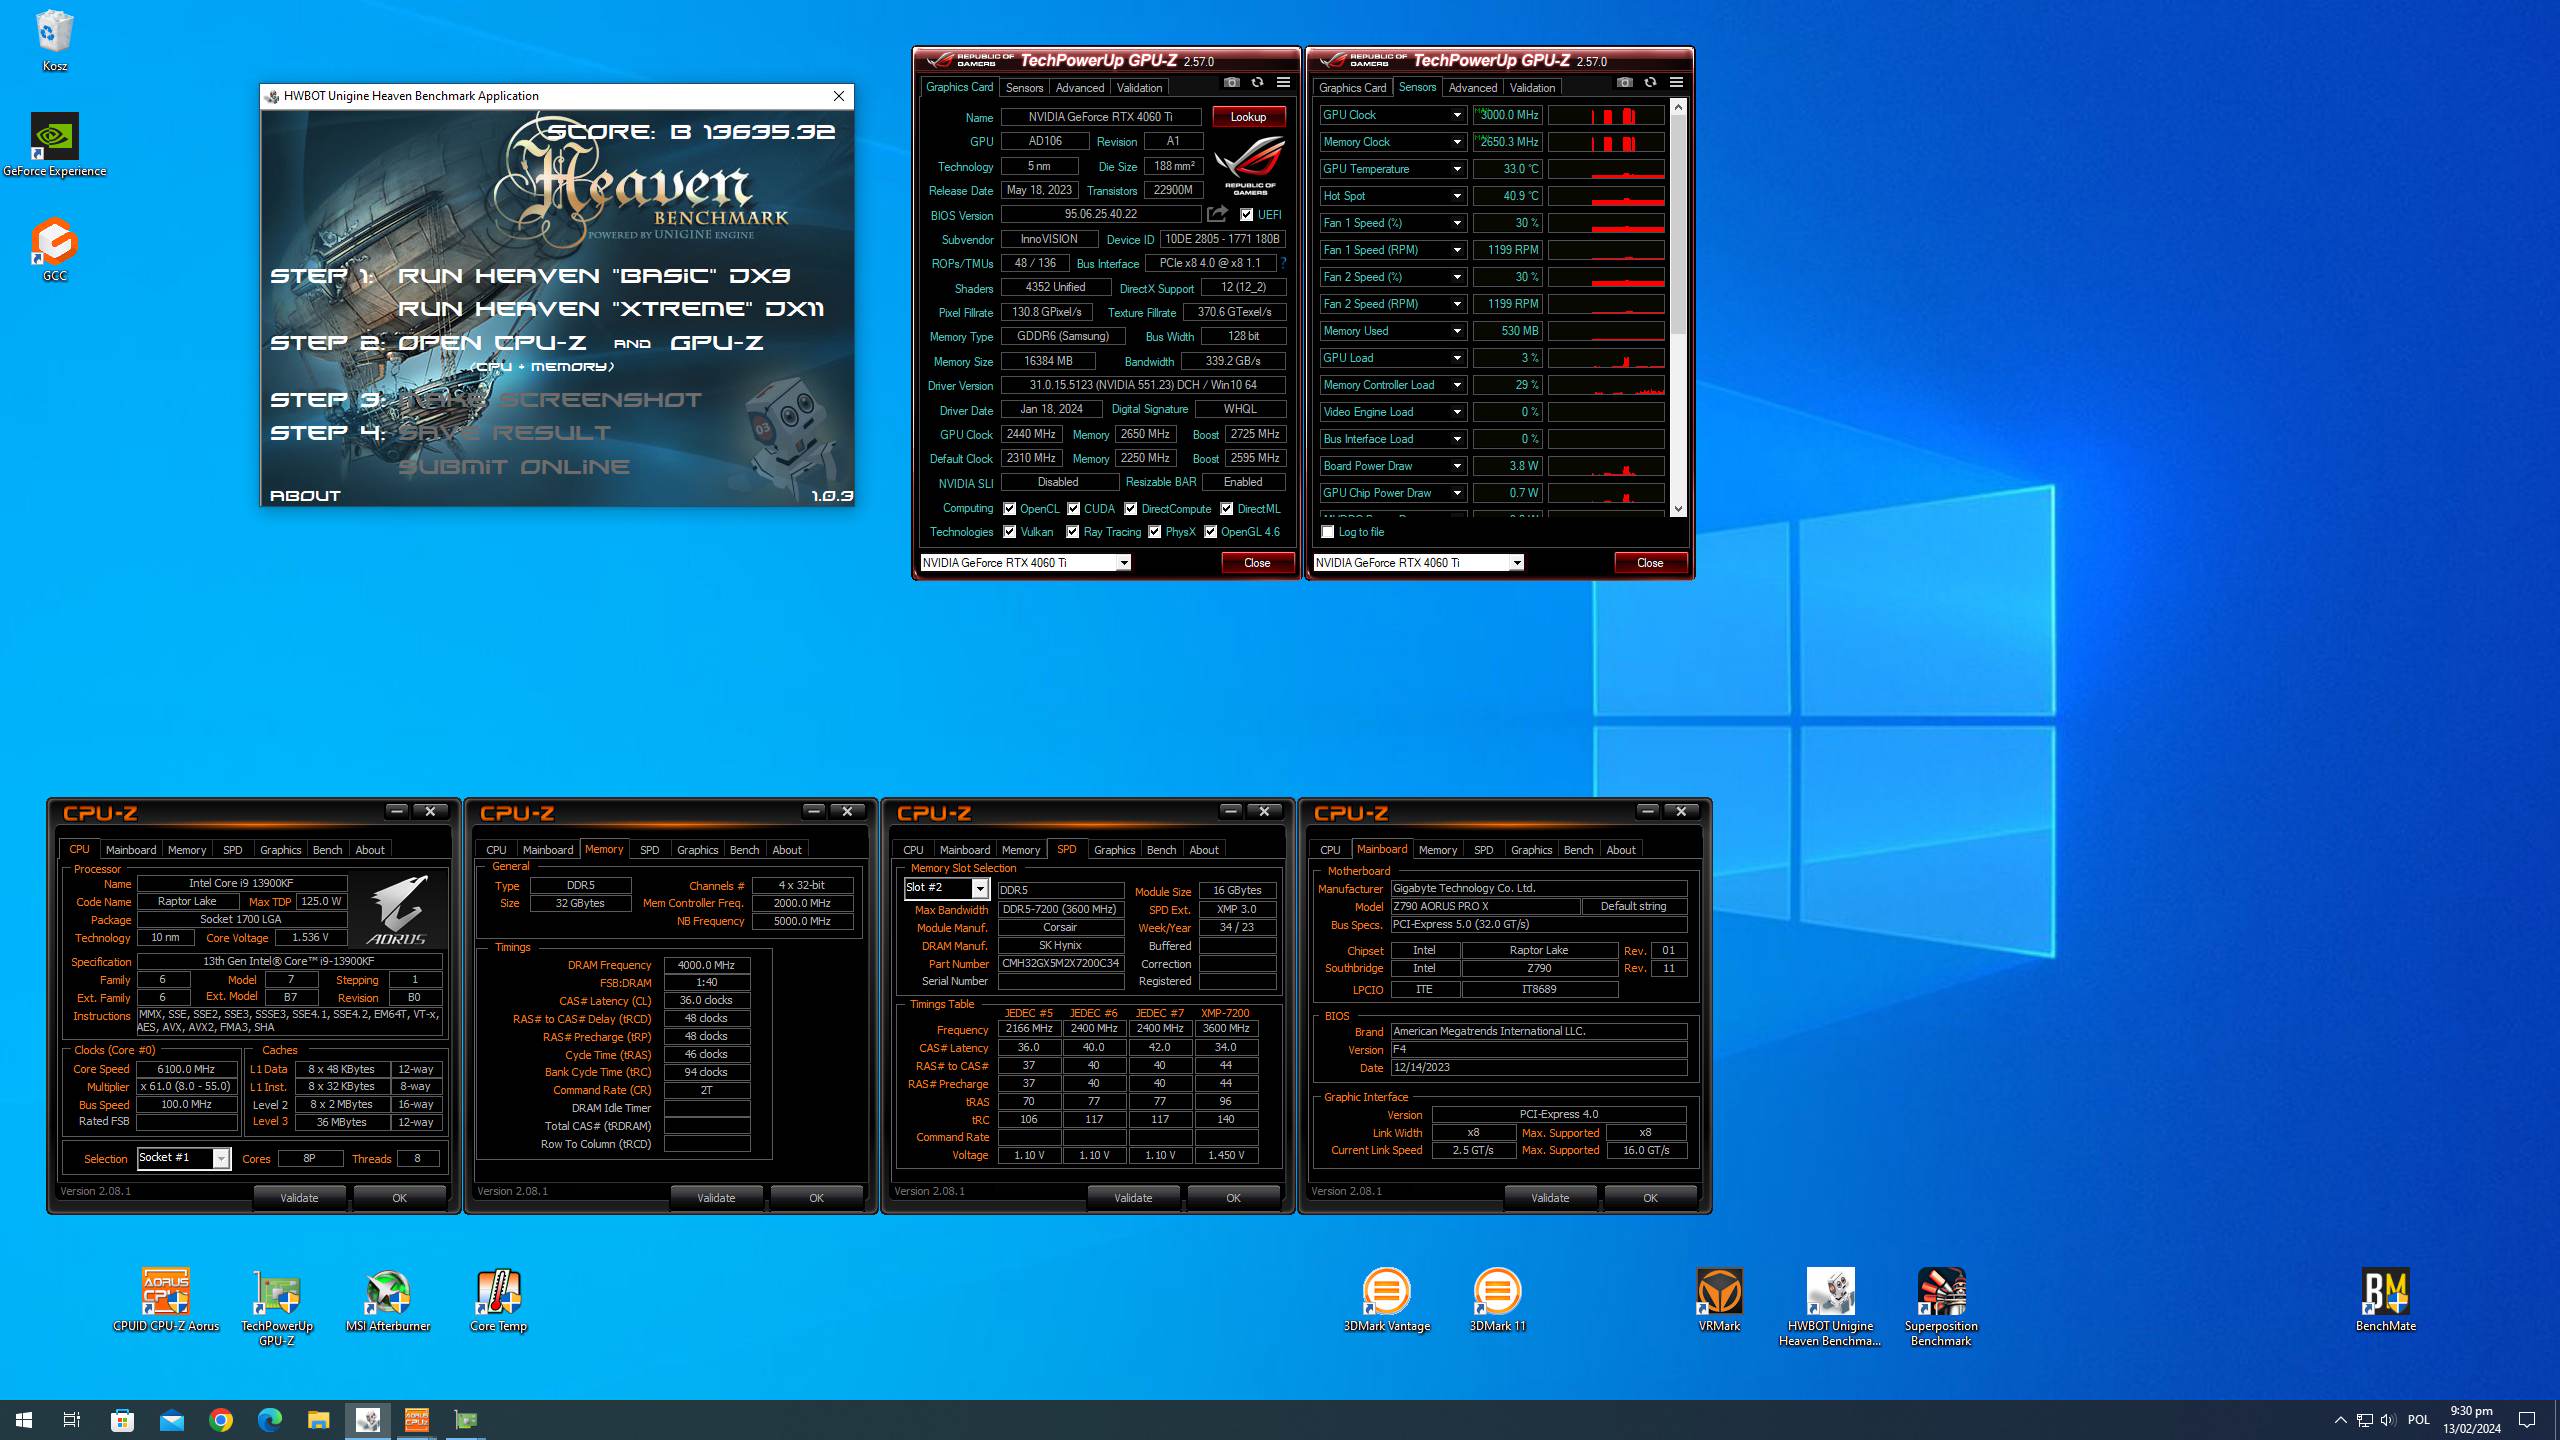Click GPU-Z Sensors vertical scrollbar
The image size is (2560, 1440).
1678,225
